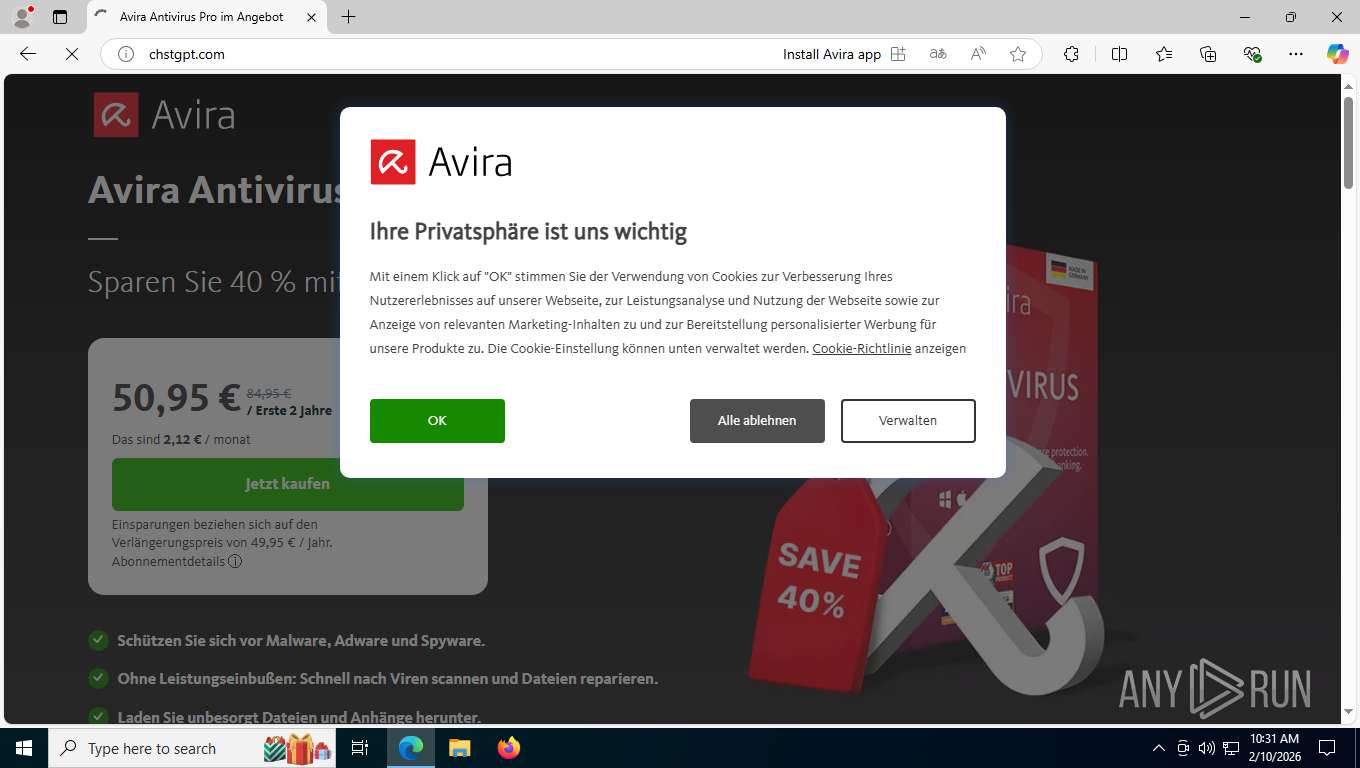The image size is (1360, 768).
Task: Open Task View on the taskbar
Action: [x=360, y=748]
